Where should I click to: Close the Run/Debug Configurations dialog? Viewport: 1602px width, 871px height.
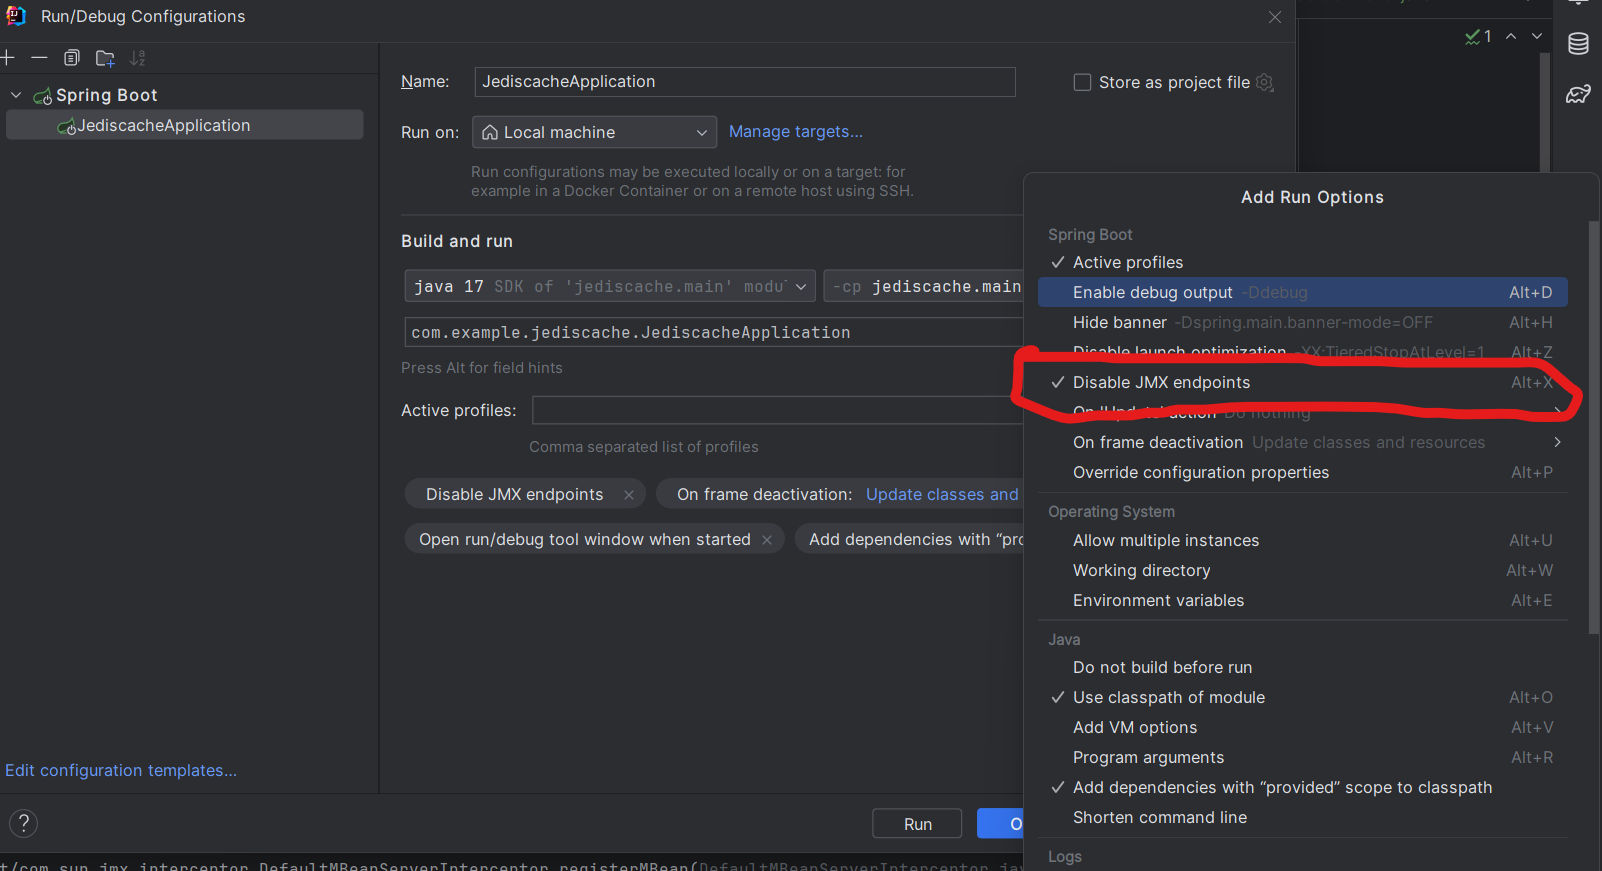click(x=1275, y=17)
